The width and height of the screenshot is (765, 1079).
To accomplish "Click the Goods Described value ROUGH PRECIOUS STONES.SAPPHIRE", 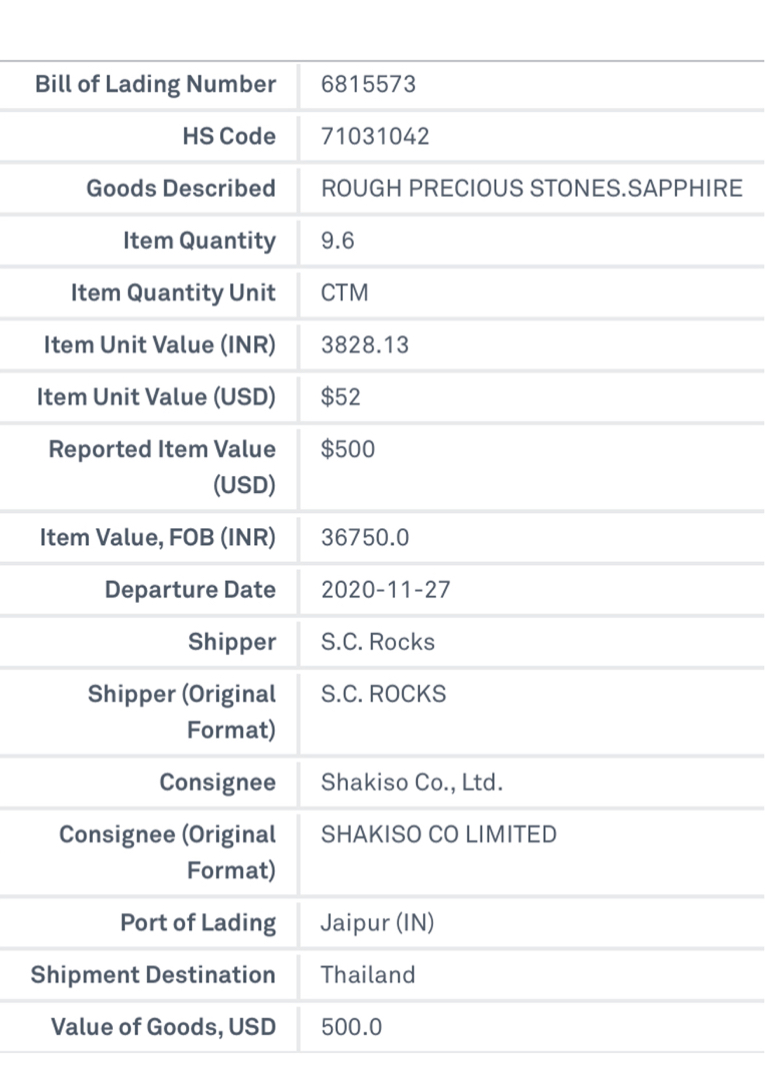I will [532, 189].
